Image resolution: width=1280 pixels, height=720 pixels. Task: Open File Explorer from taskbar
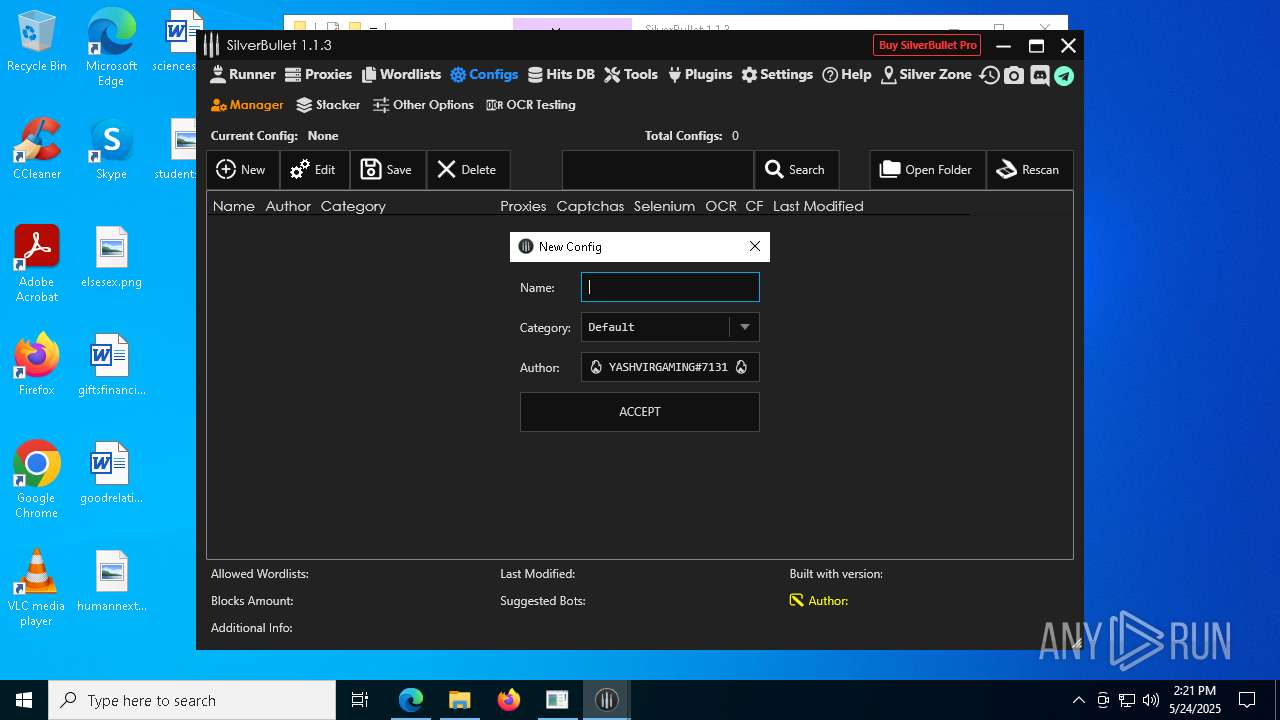459,700
